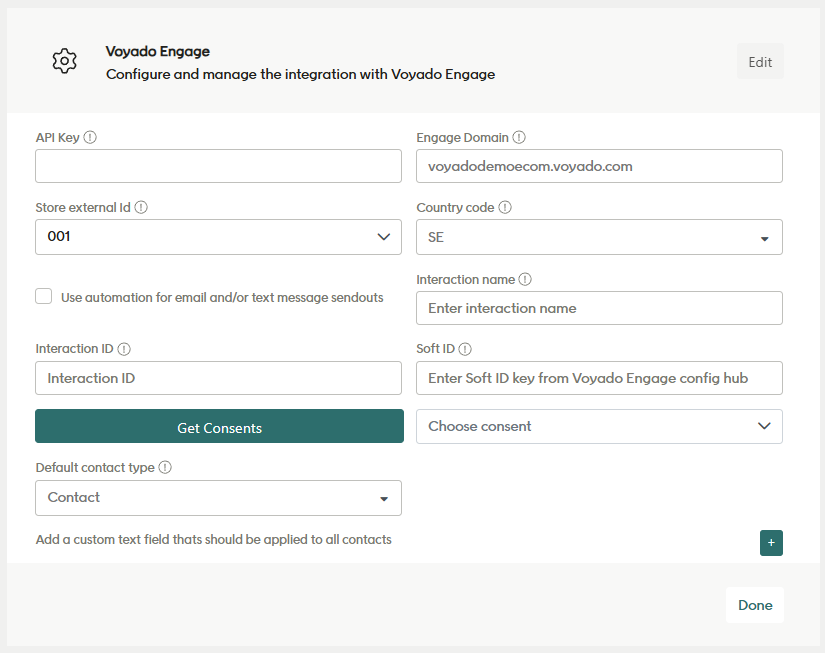Click the Get Consents button
The height and width of the screenshot is (653, 825).
pos(218,426)
